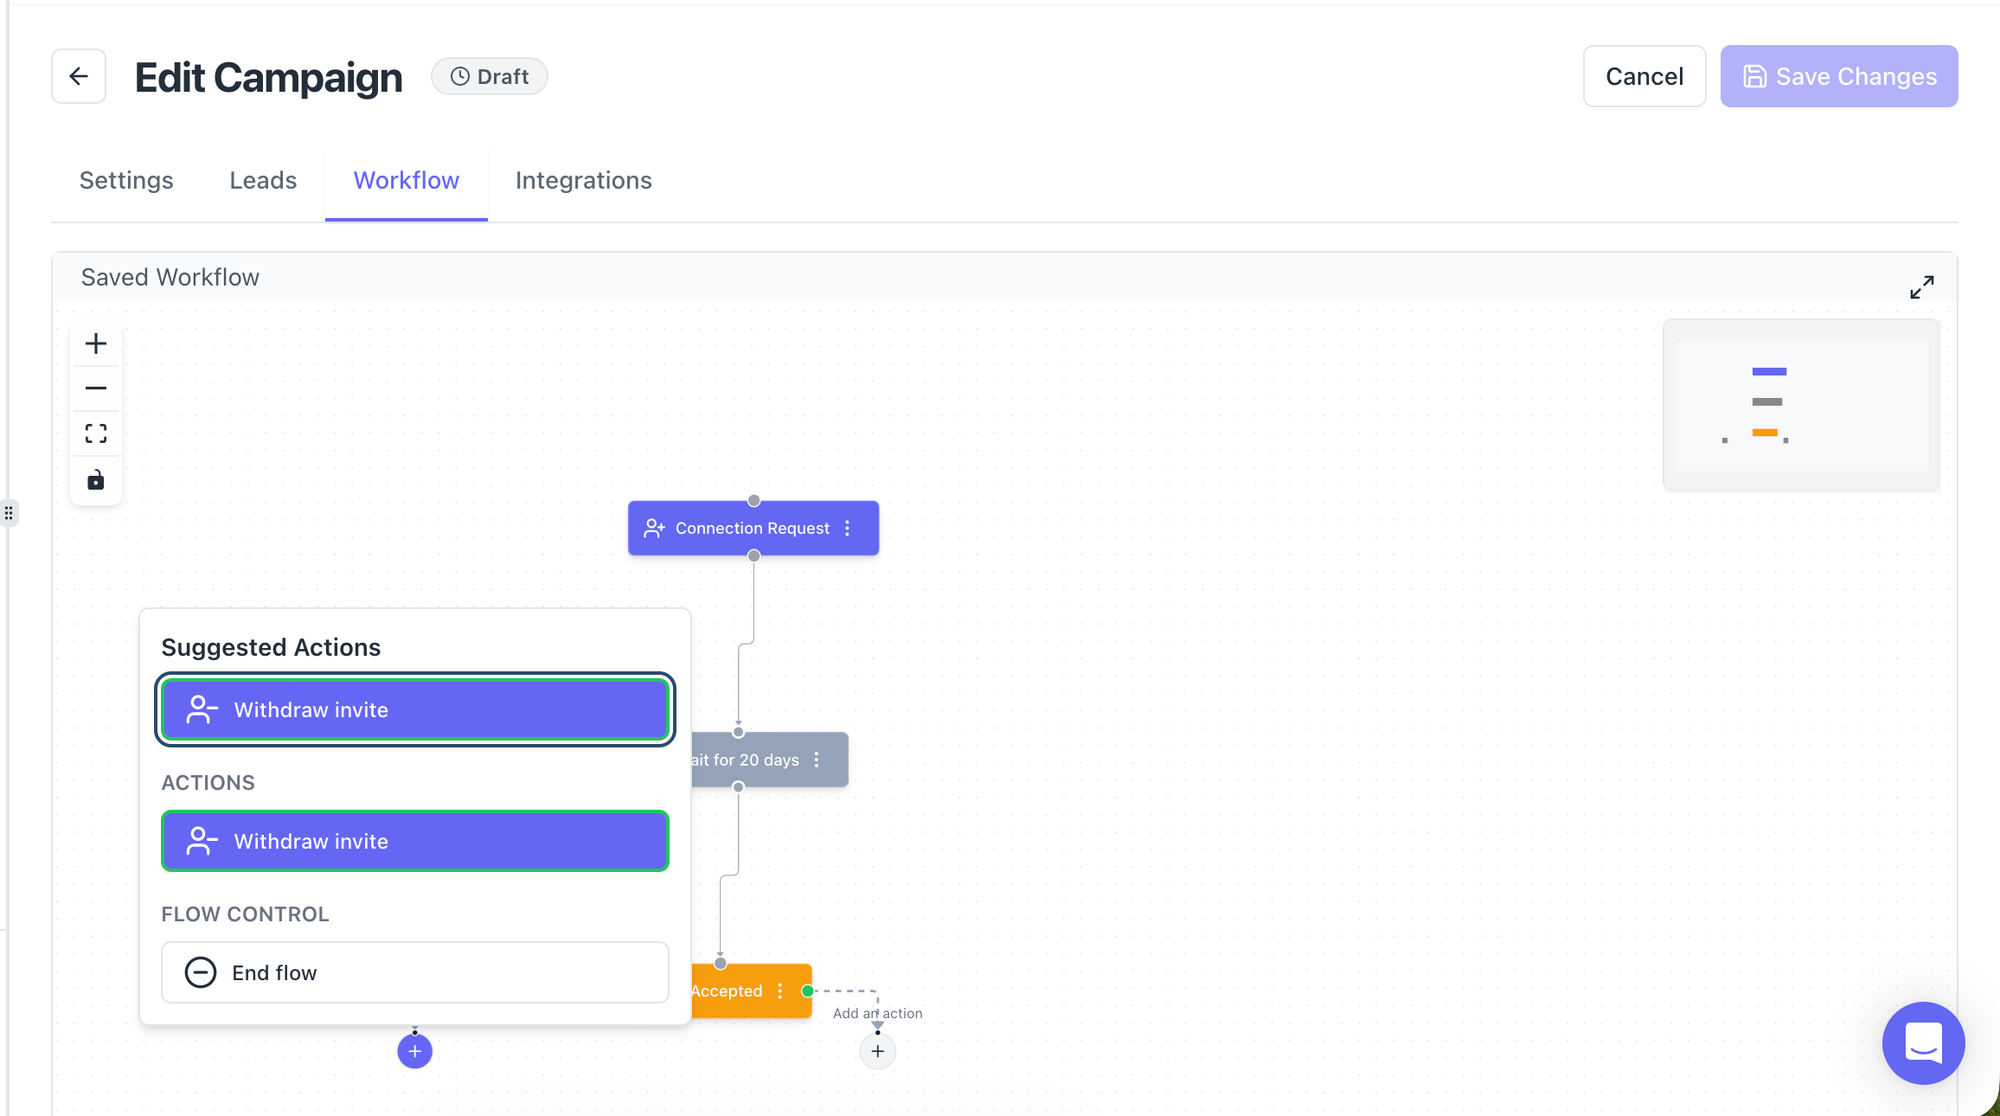Fit workflow view to screen
The height and width of the screenshot is (1116, 2000).
96,434
